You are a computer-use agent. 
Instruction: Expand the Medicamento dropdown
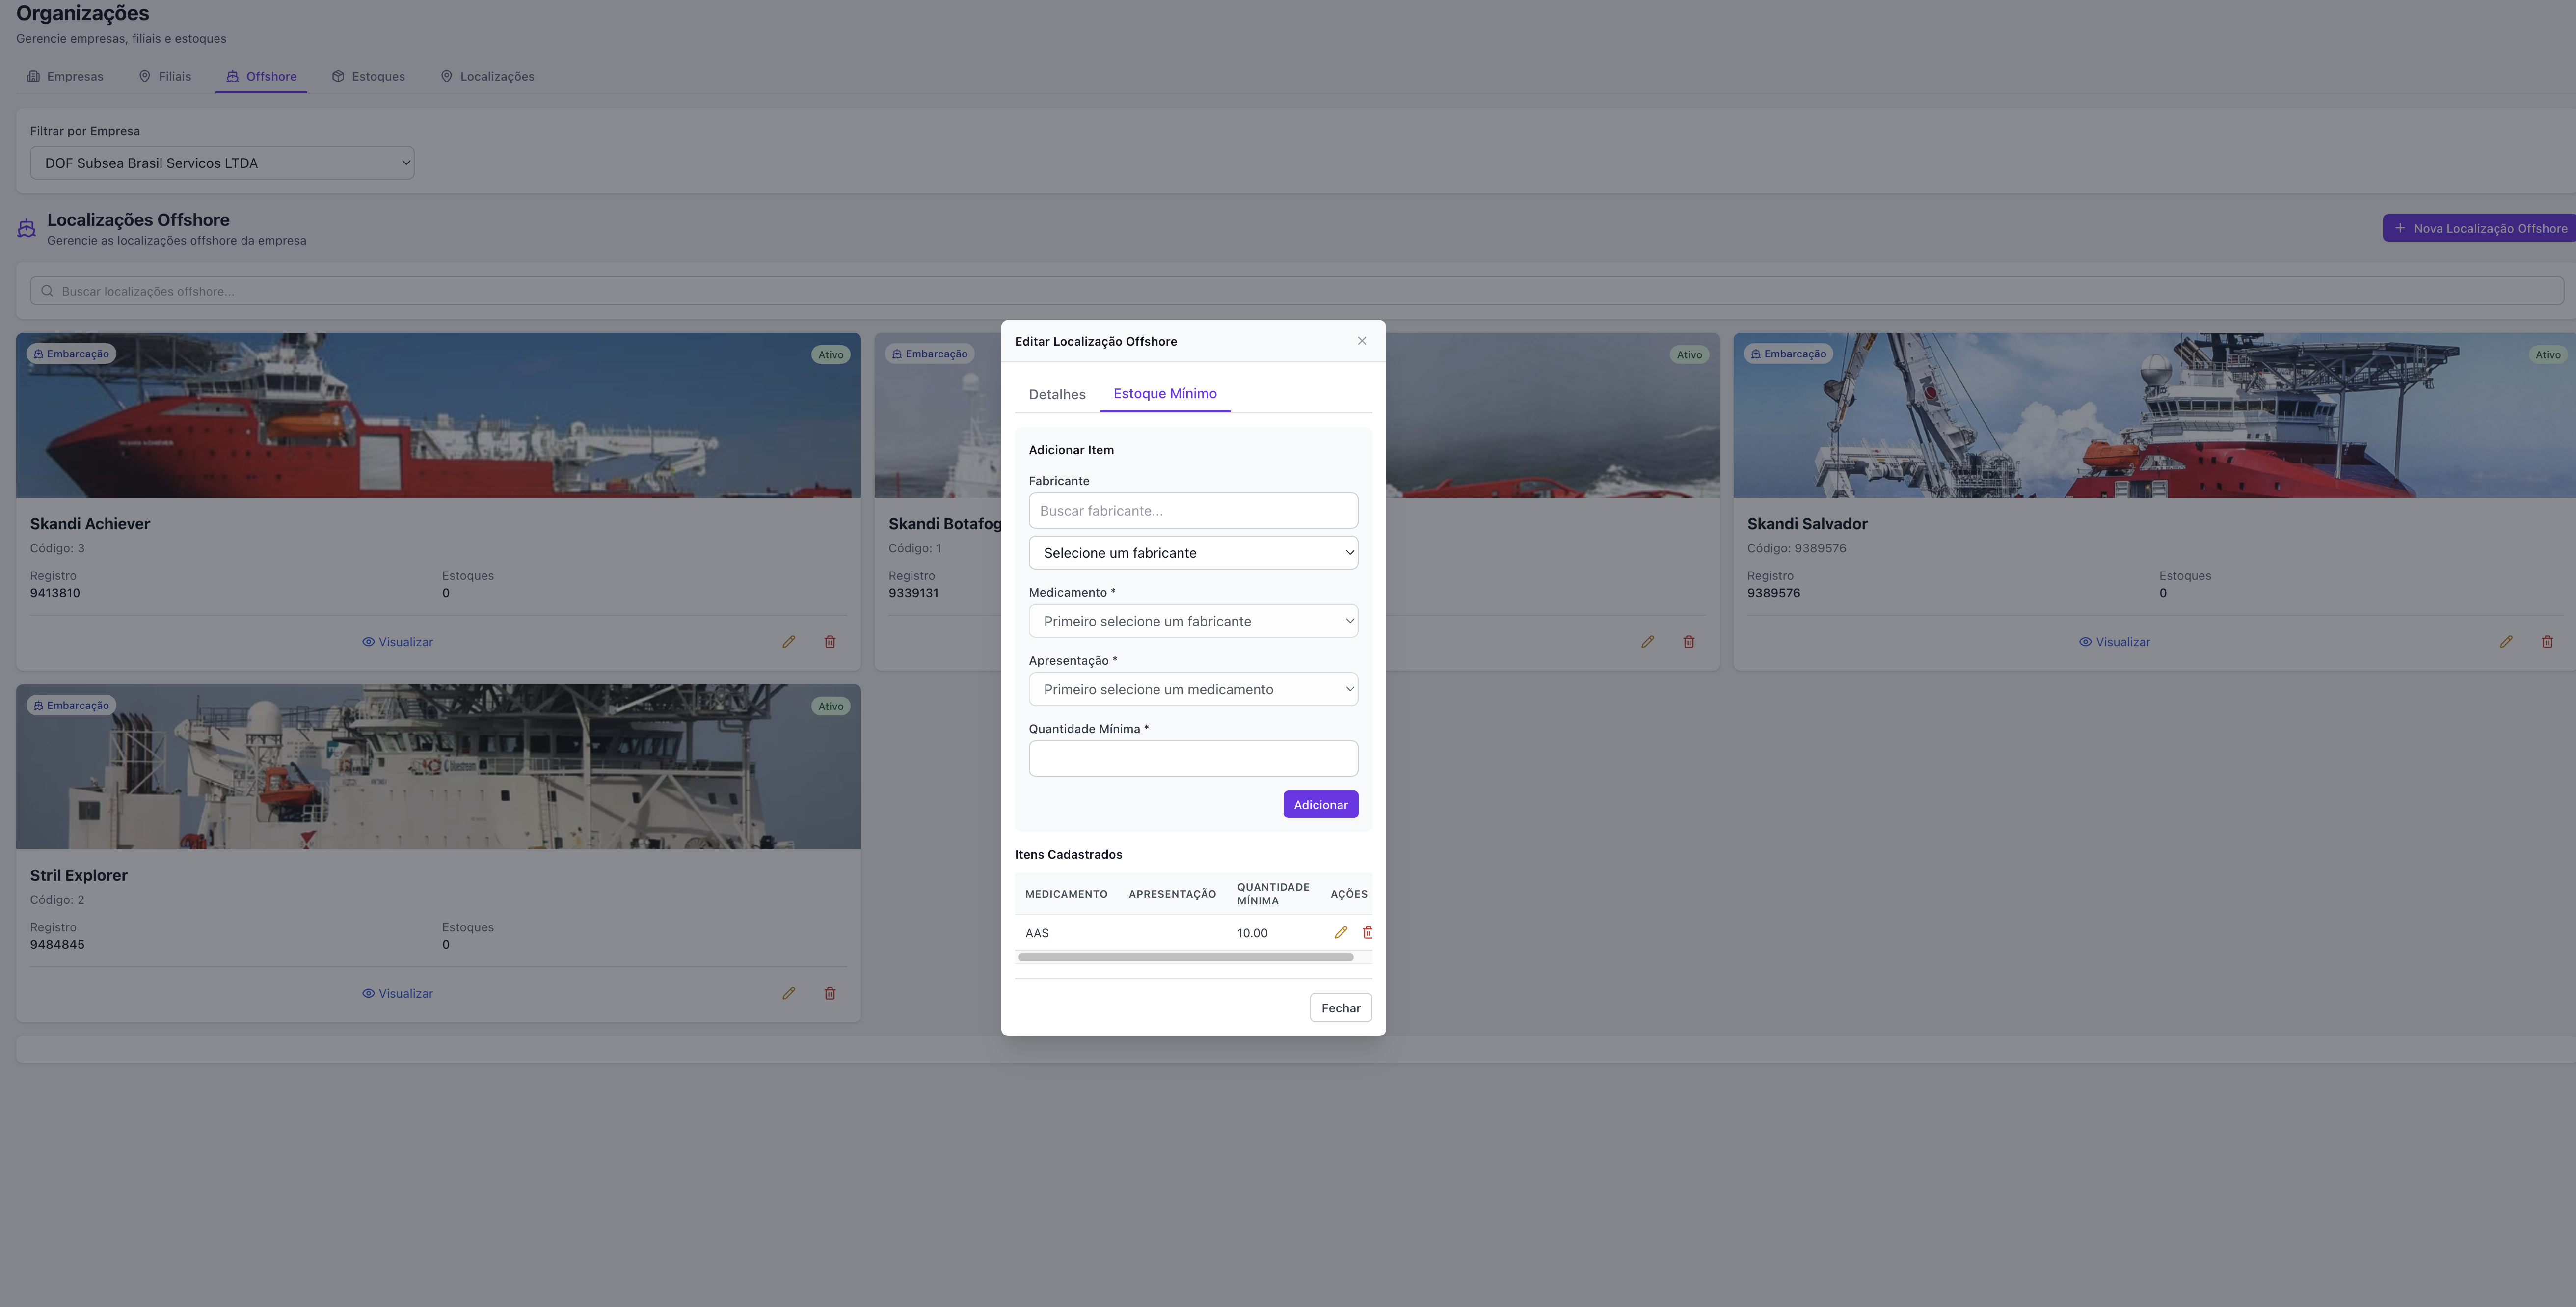coord(1192,620)
